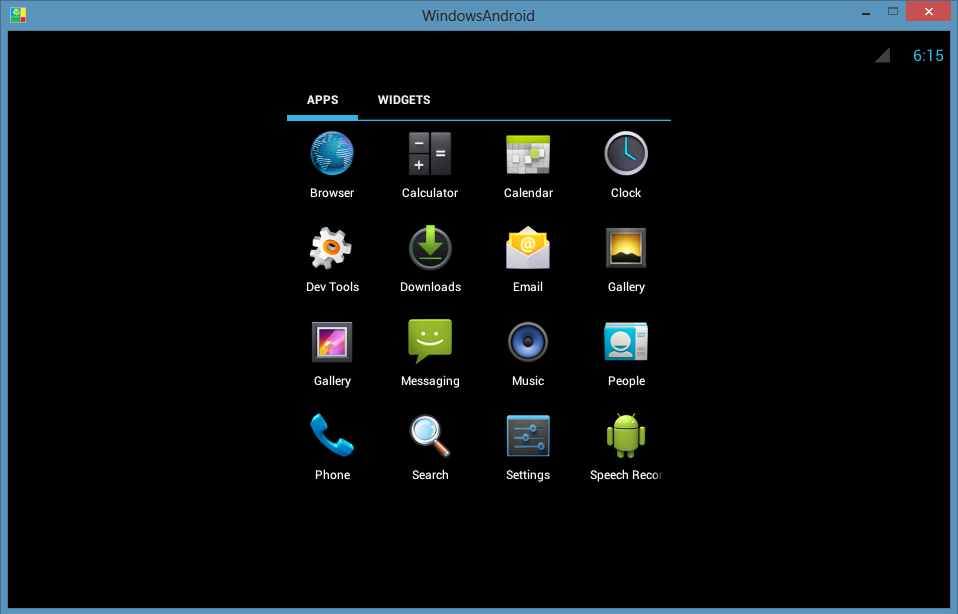Open the Downloads app
Screen dimensions: 958x614
click(430, 247)
